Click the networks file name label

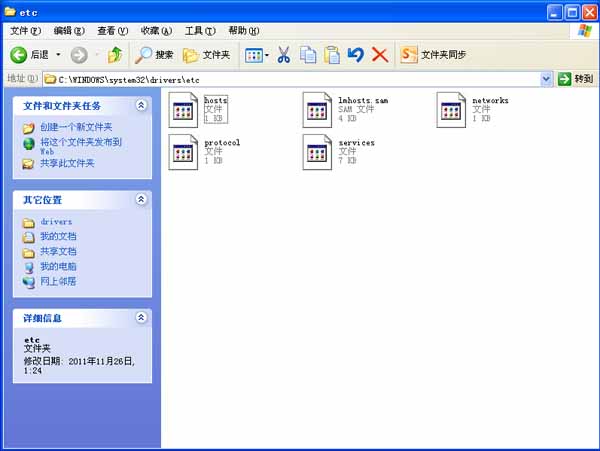(x=490, y=100)
